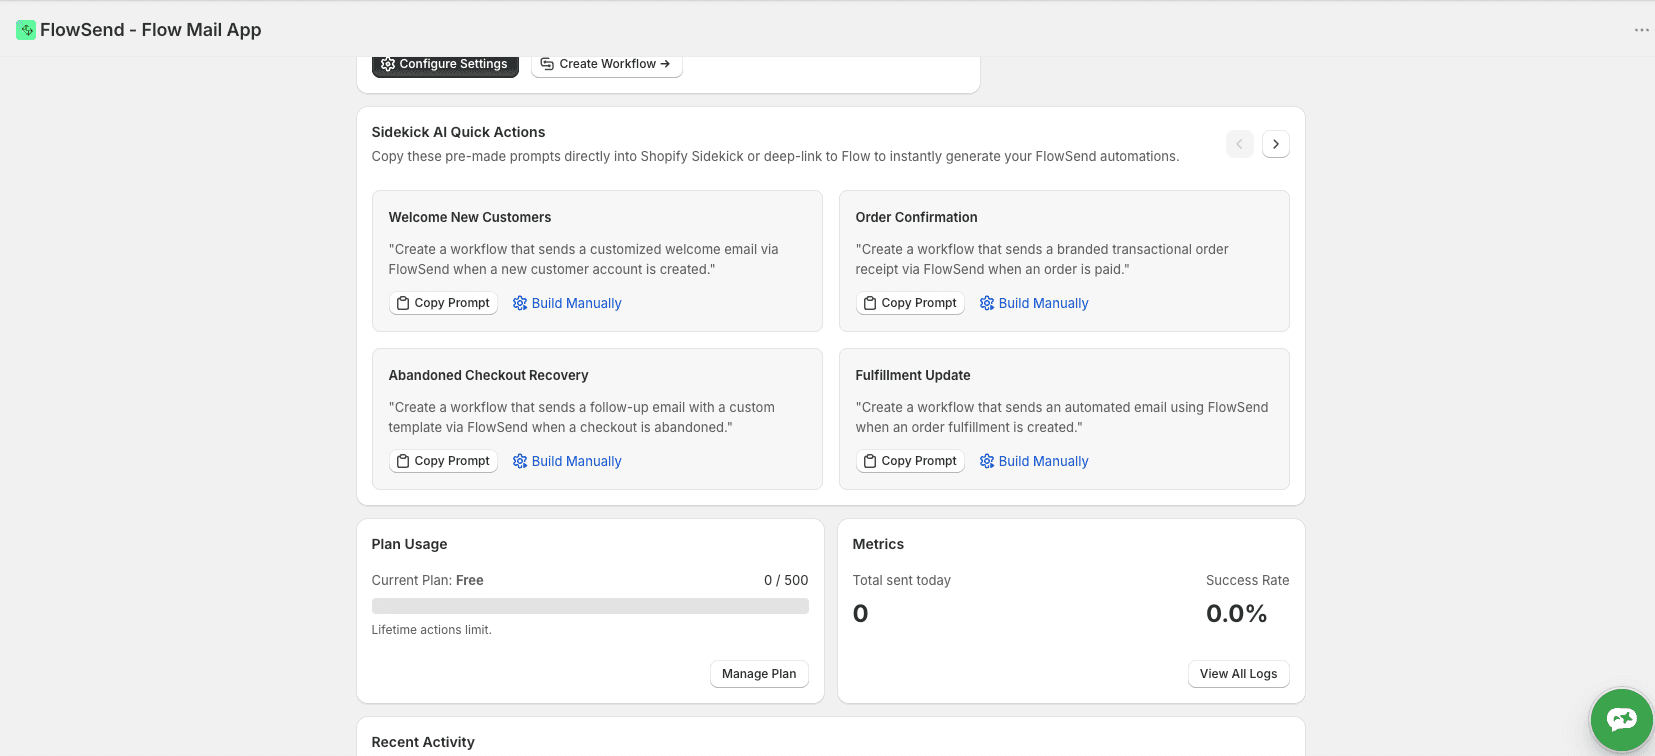Click the Total sent today label
The height and width of the screenshot is (756, 1655).
[x=902, y=580]
